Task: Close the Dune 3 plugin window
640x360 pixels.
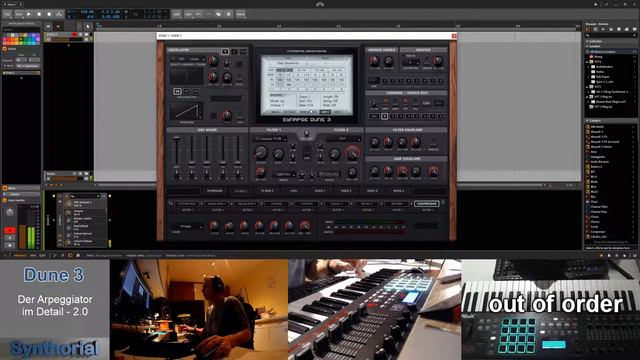Action: click(454, 36)
